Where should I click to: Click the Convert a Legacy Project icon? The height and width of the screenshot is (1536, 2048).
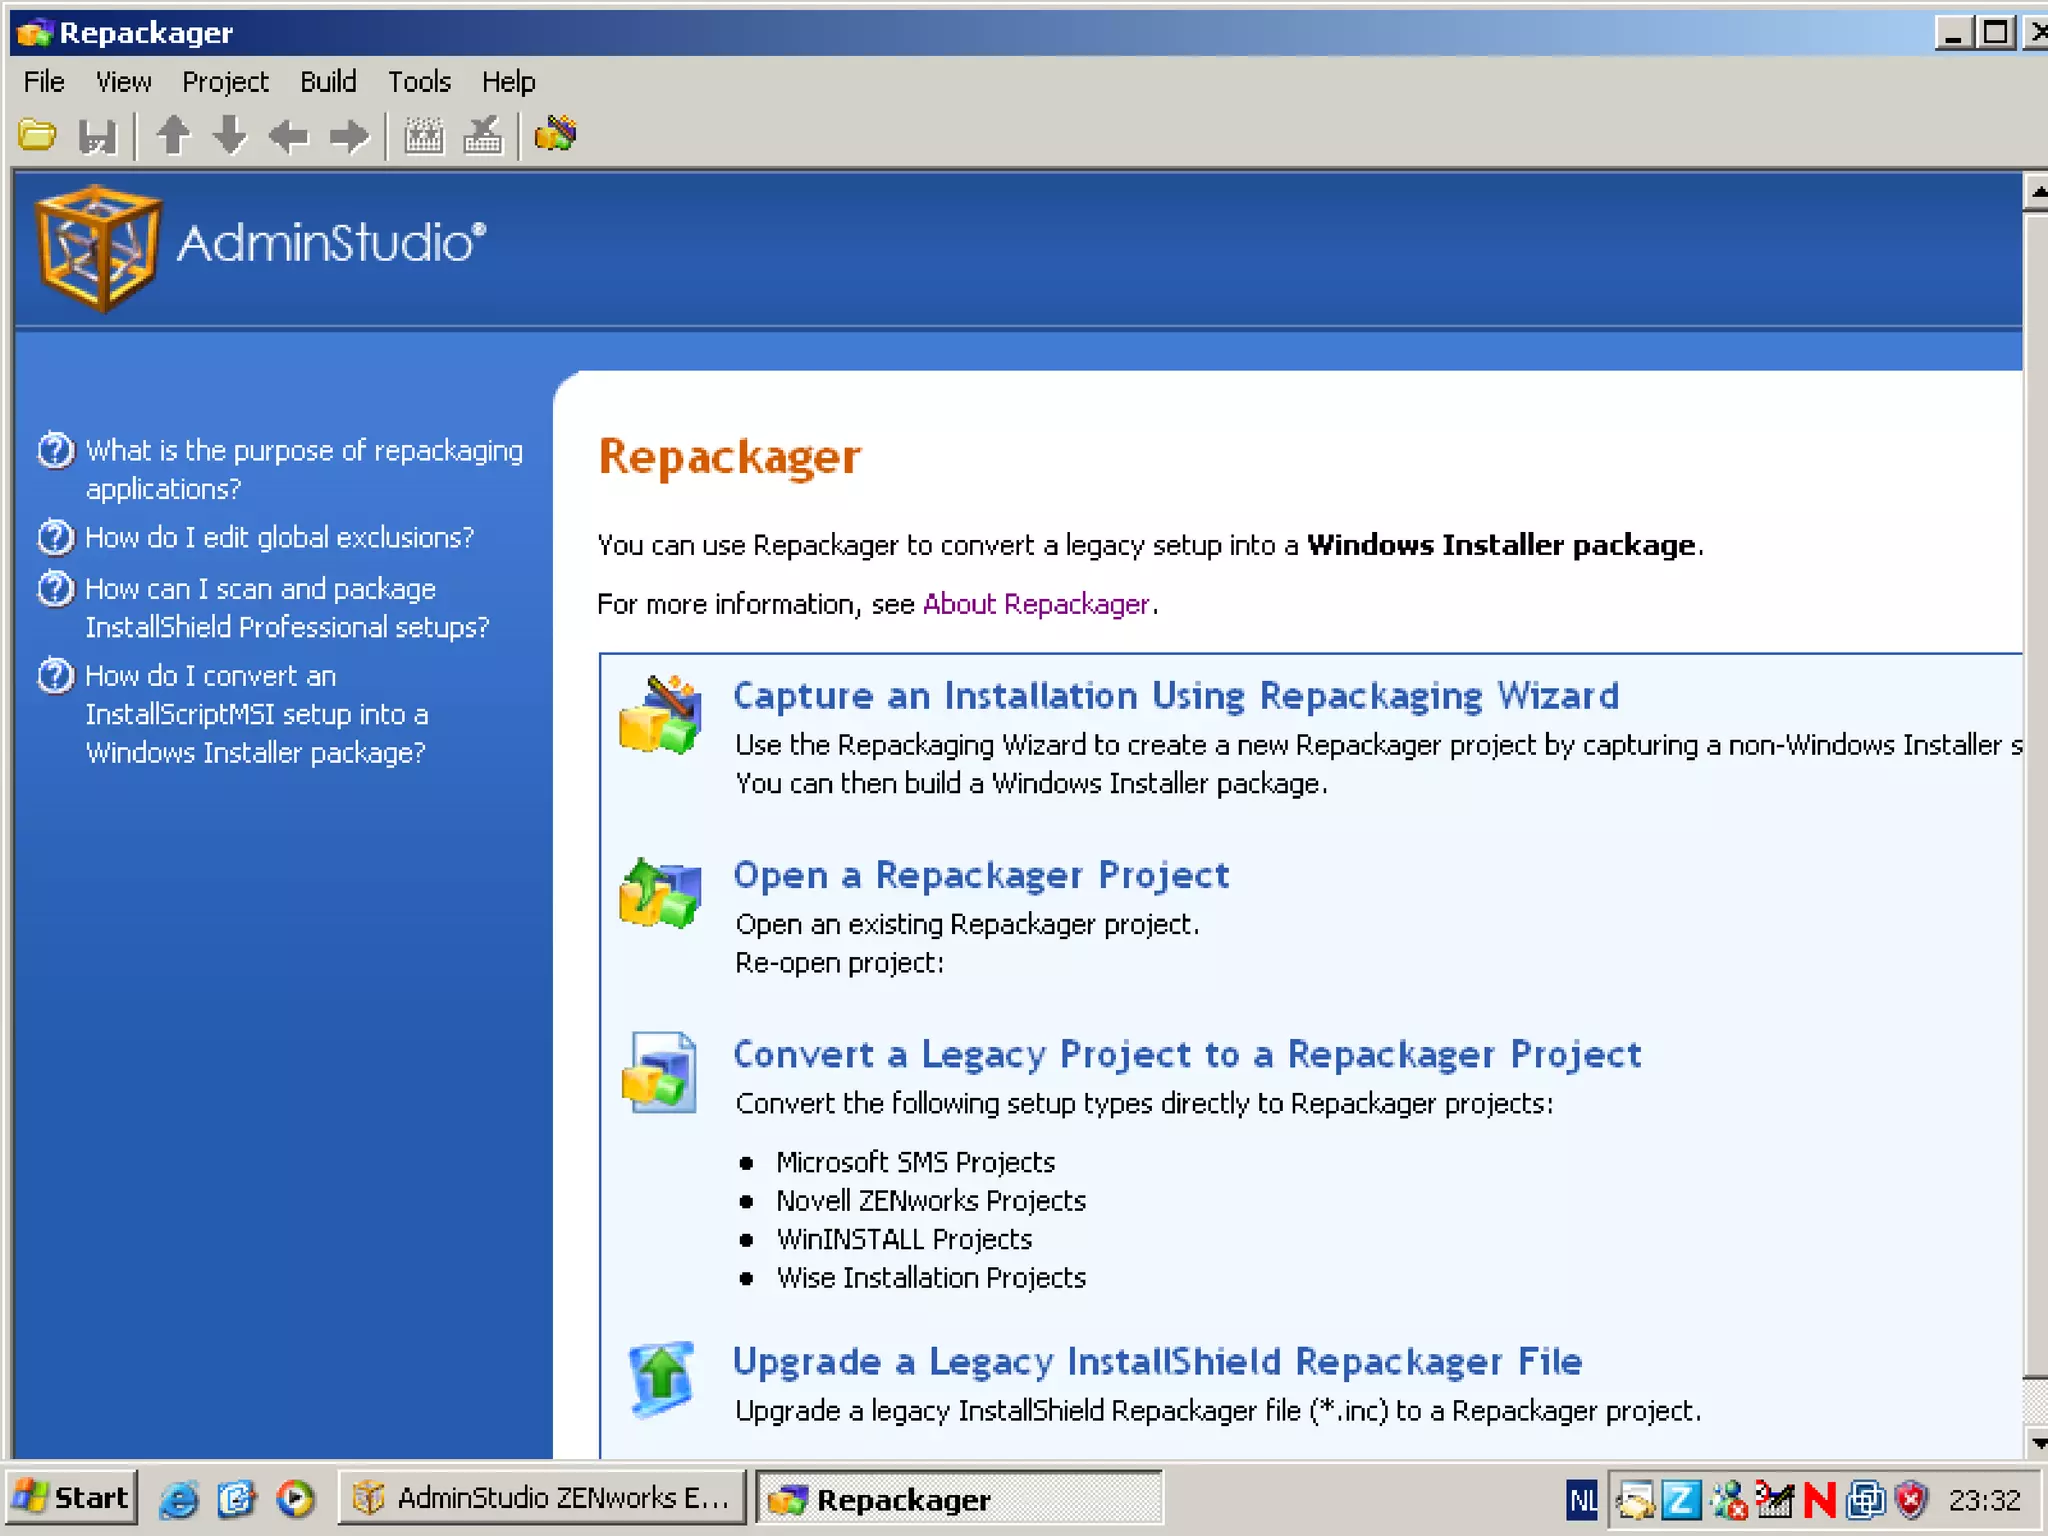click(x=660, y=1073)
